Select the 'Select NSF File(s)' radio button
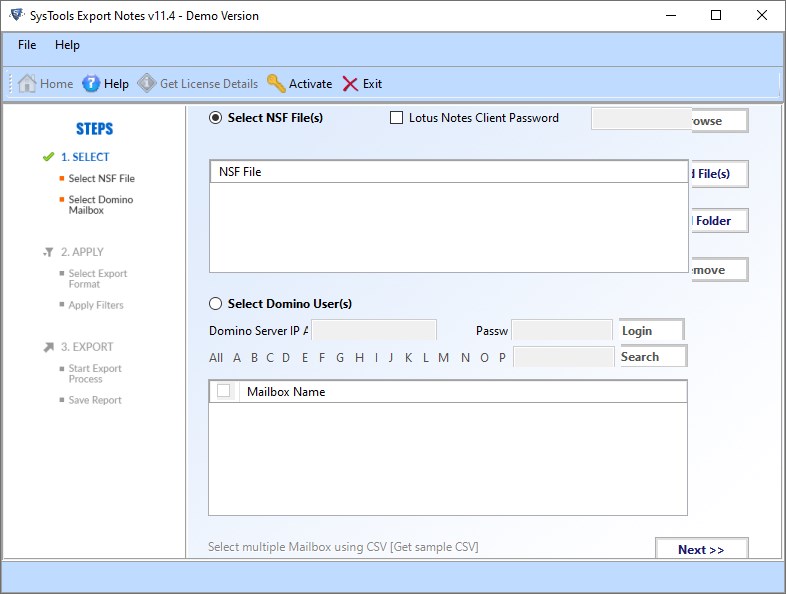 216,118
